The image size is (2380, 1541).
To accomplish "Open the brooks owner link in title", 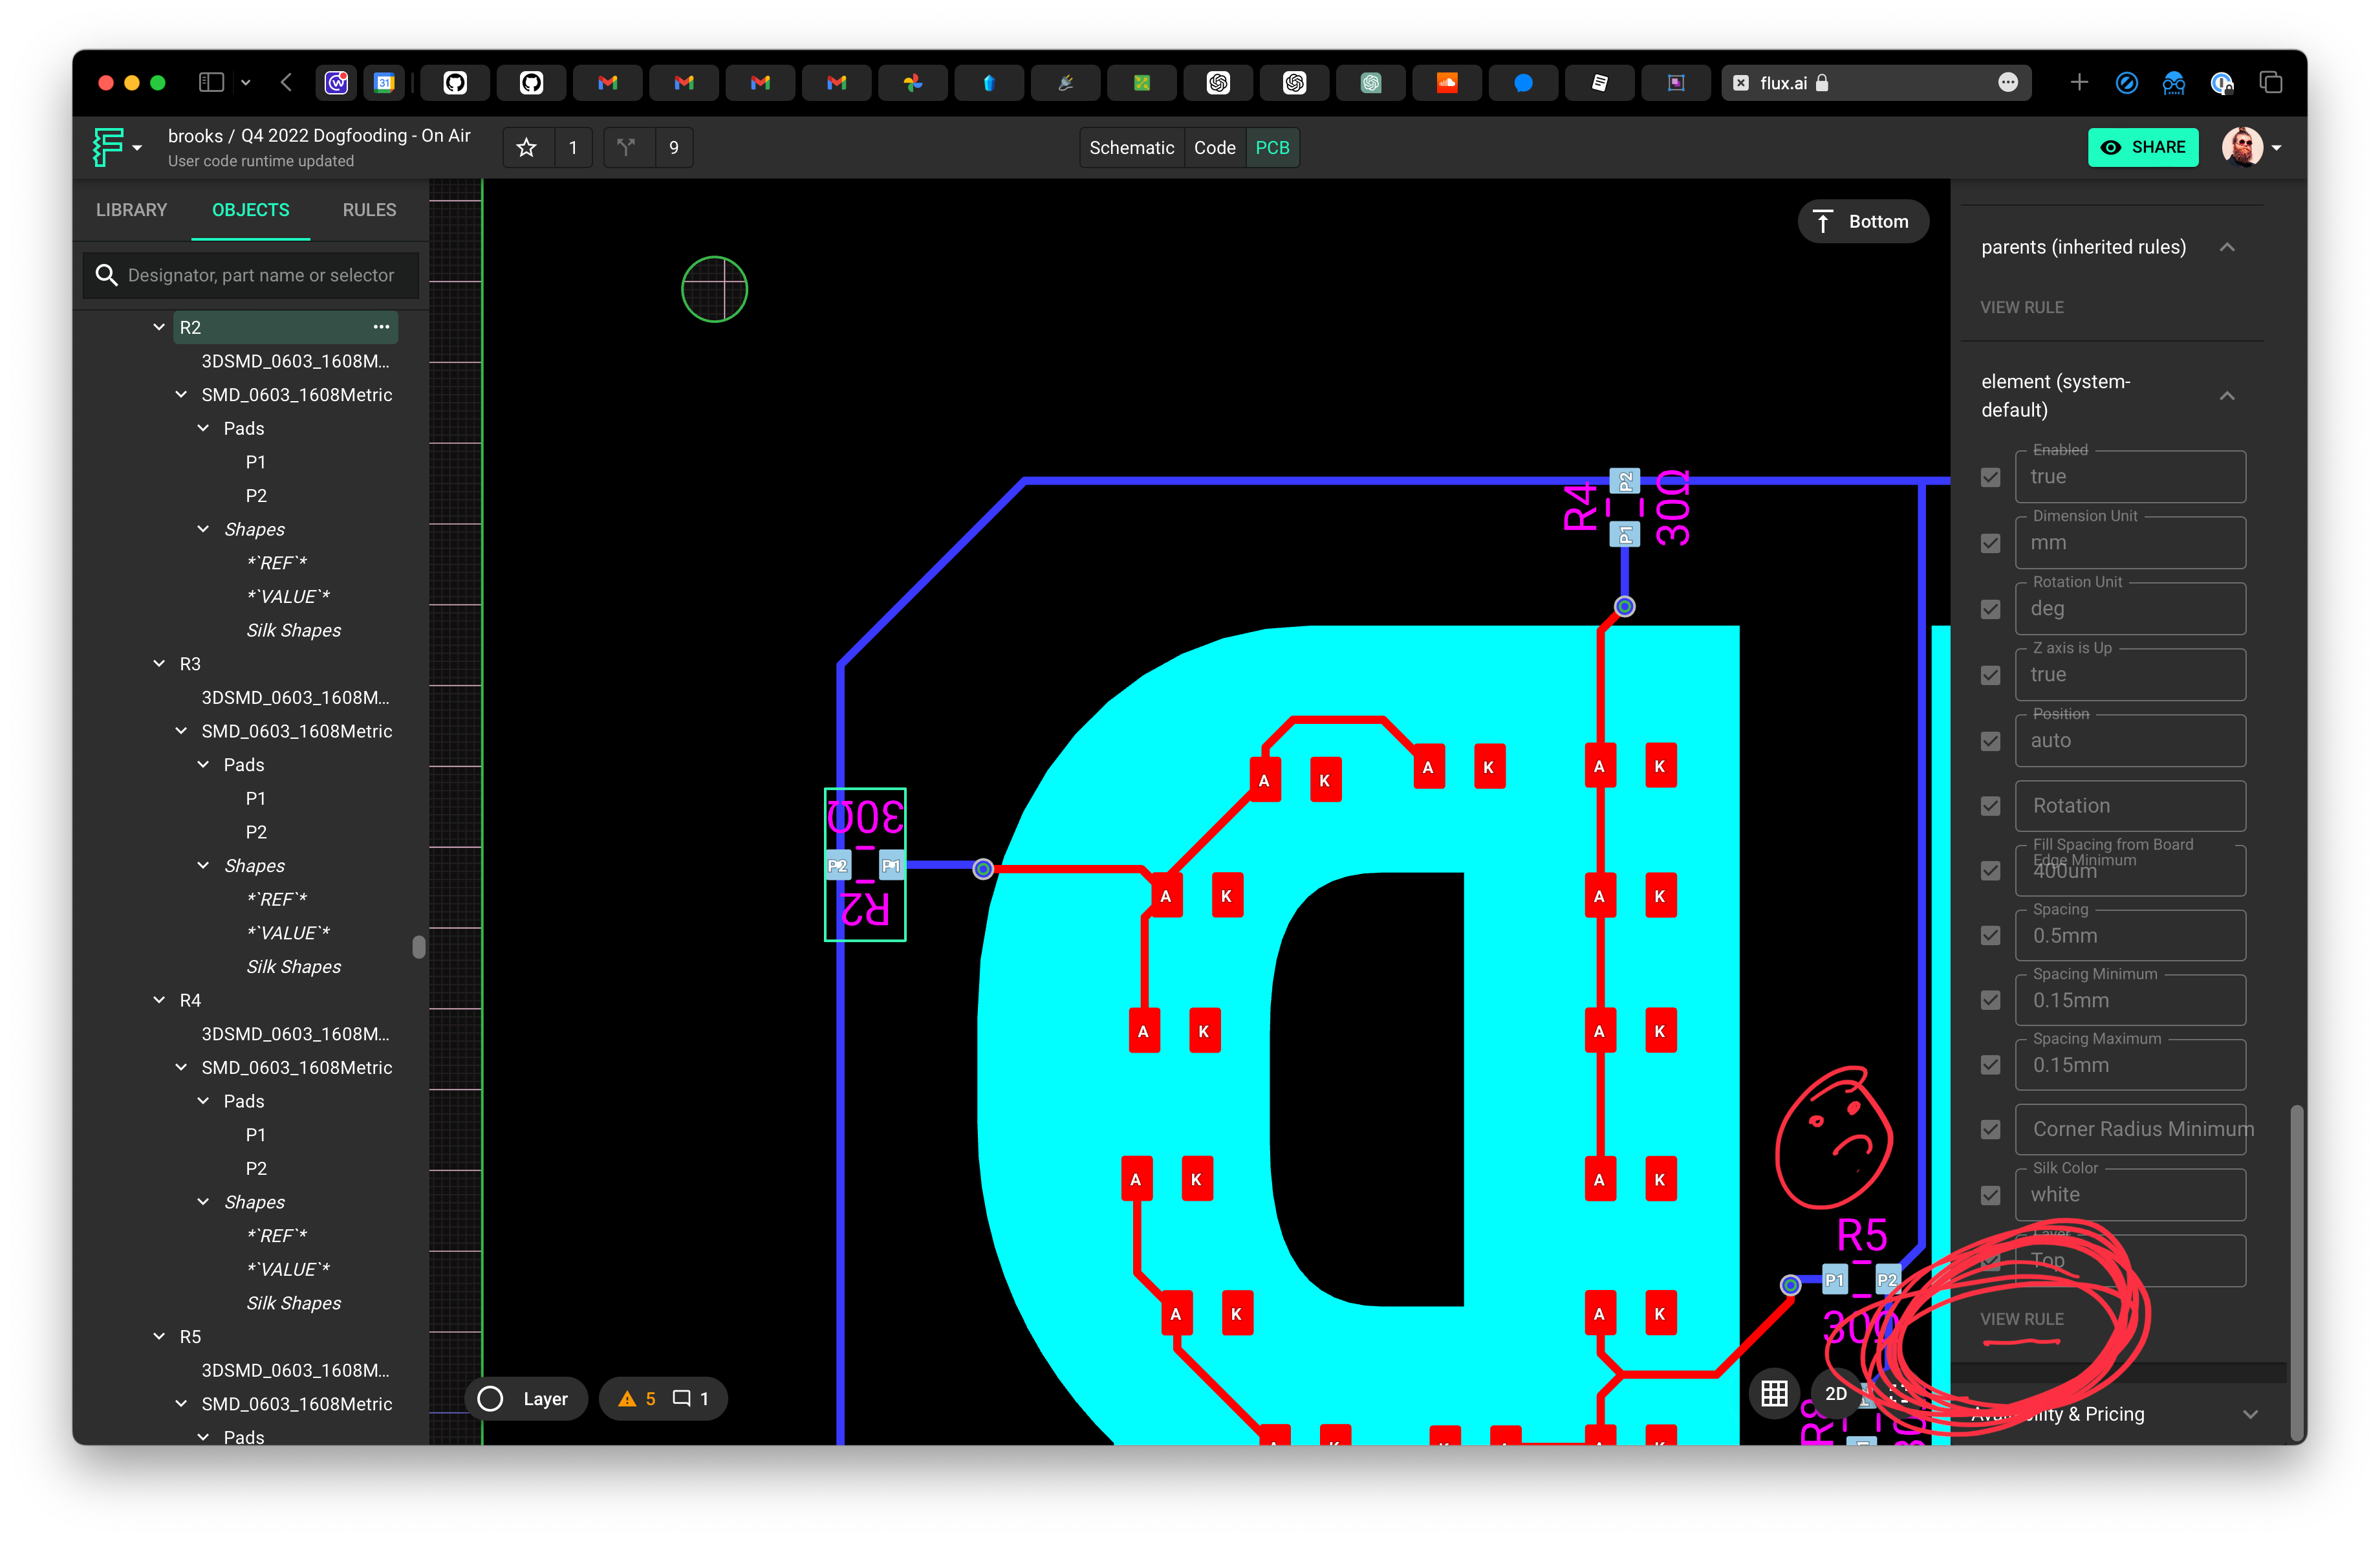I will (x=195, y=136).
